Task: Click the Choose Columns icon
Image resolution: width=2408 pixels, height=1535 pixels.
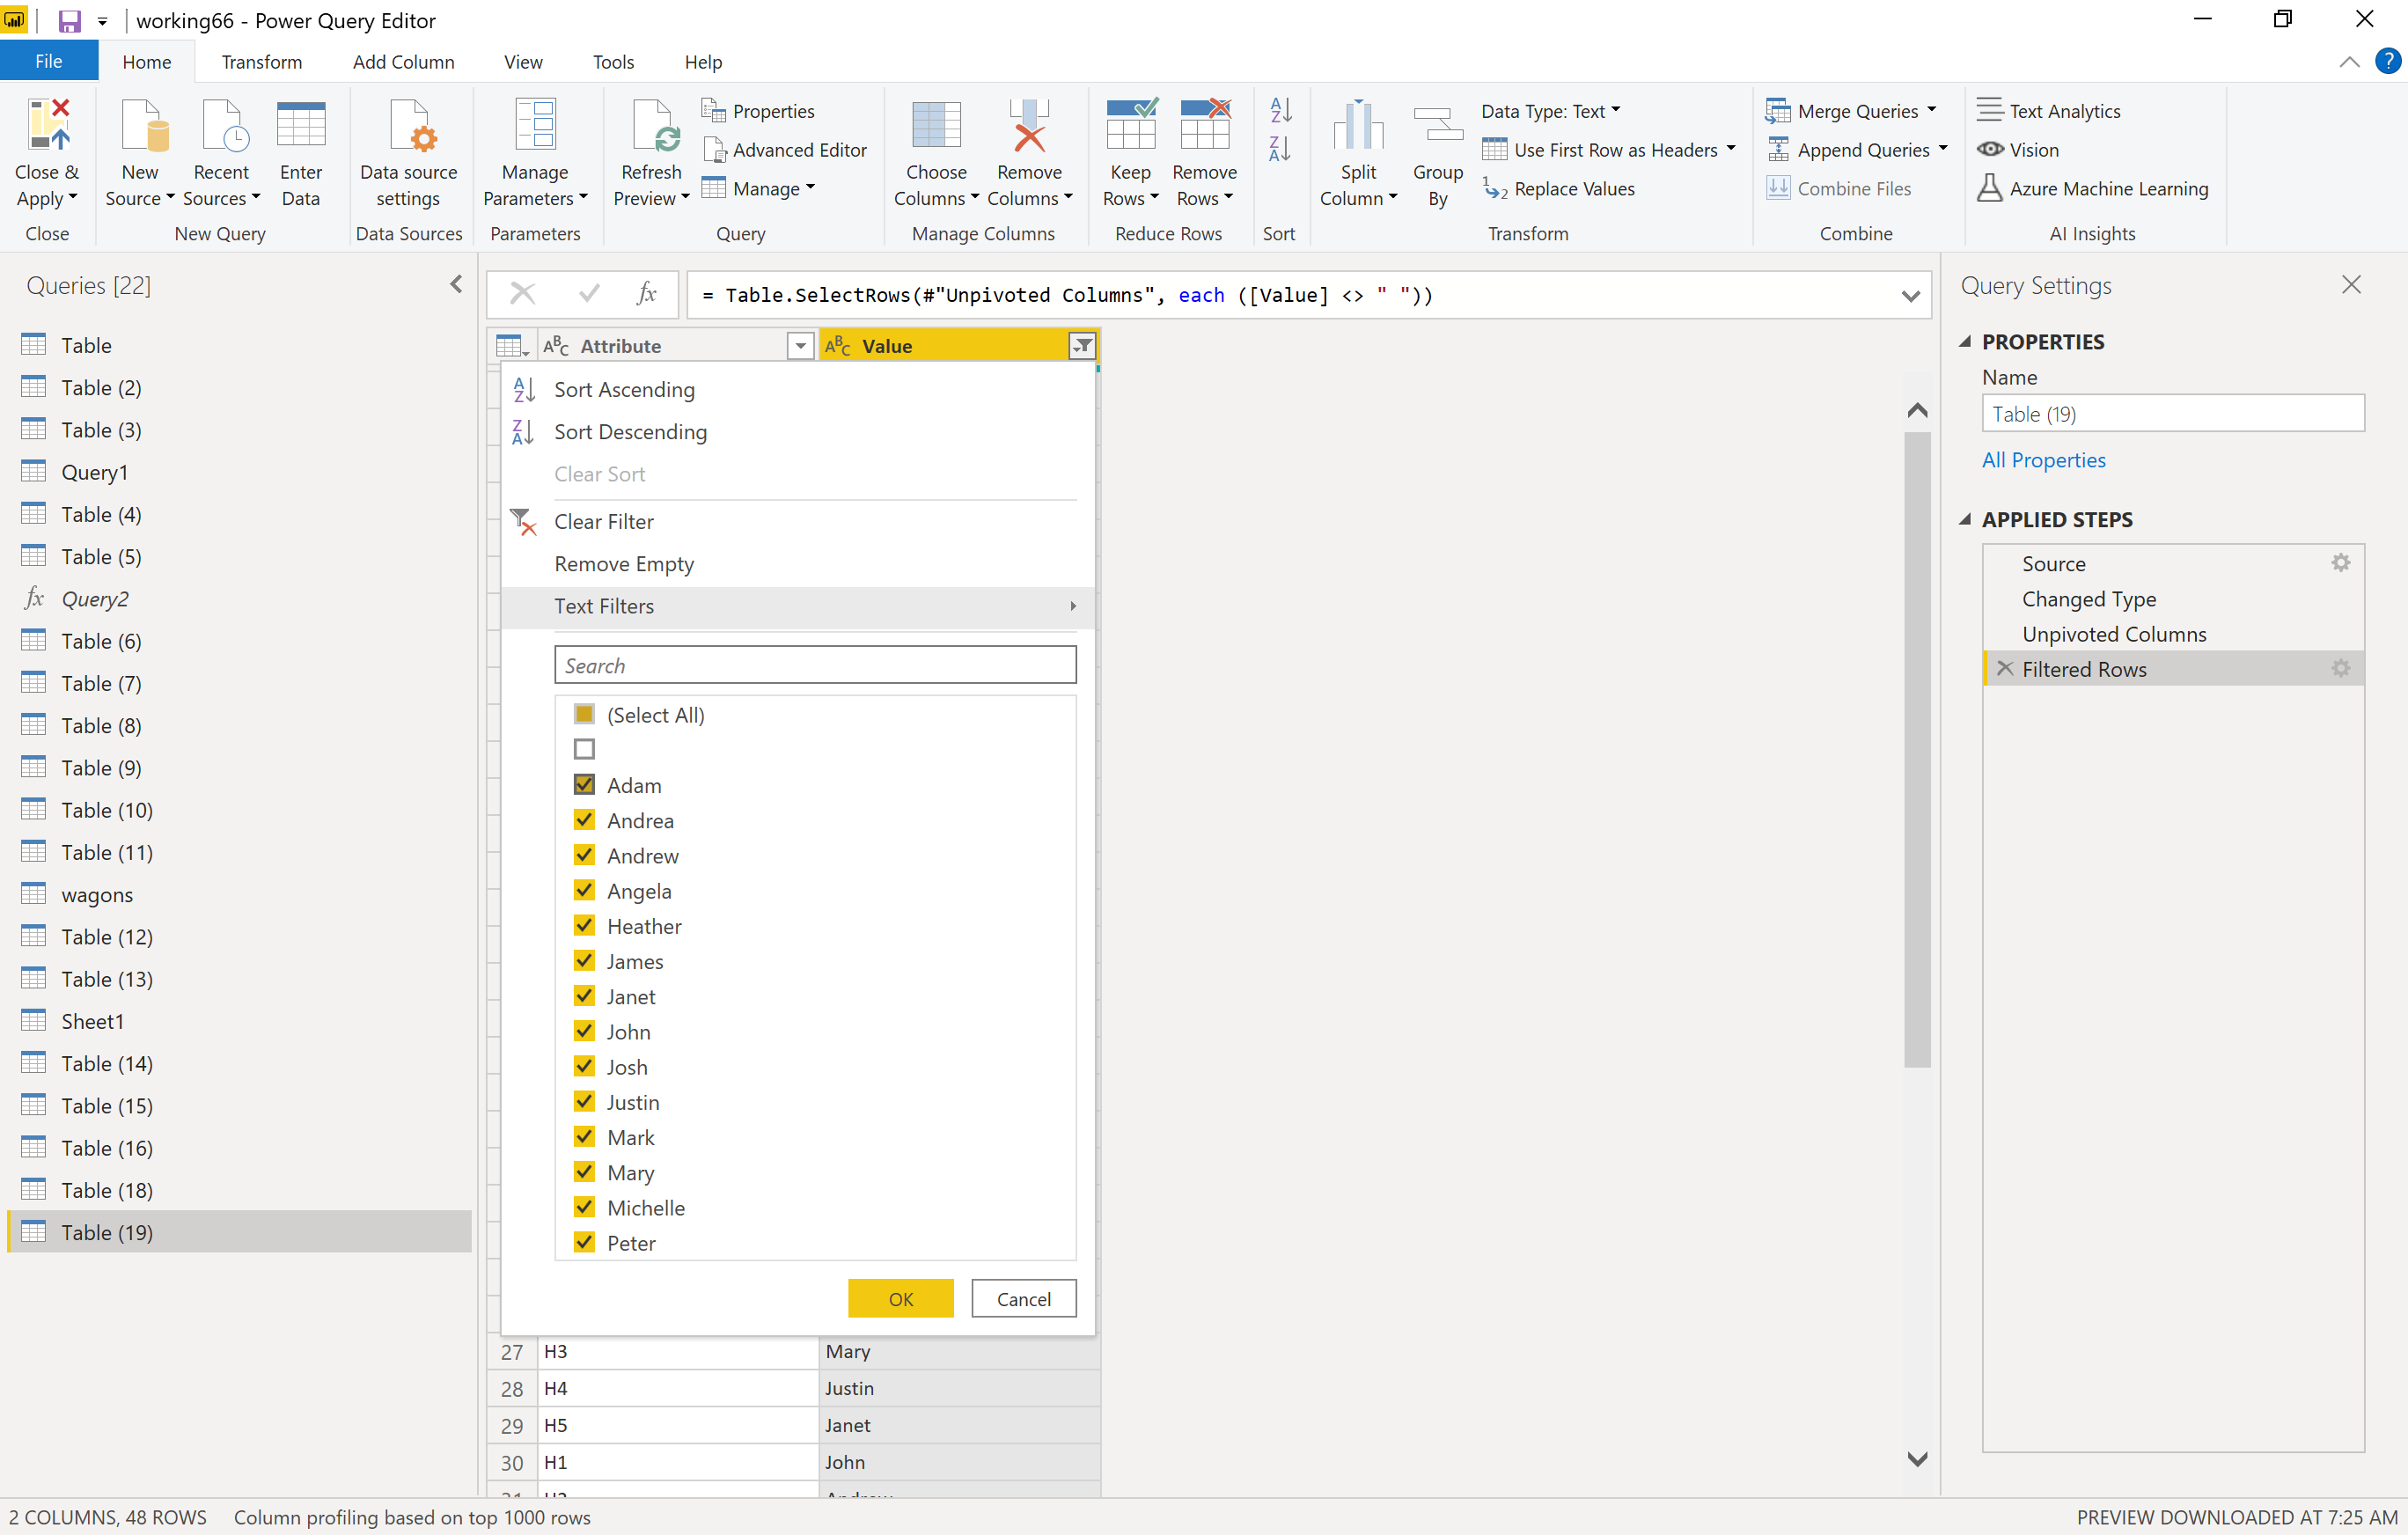Action: tap(936, 125)
